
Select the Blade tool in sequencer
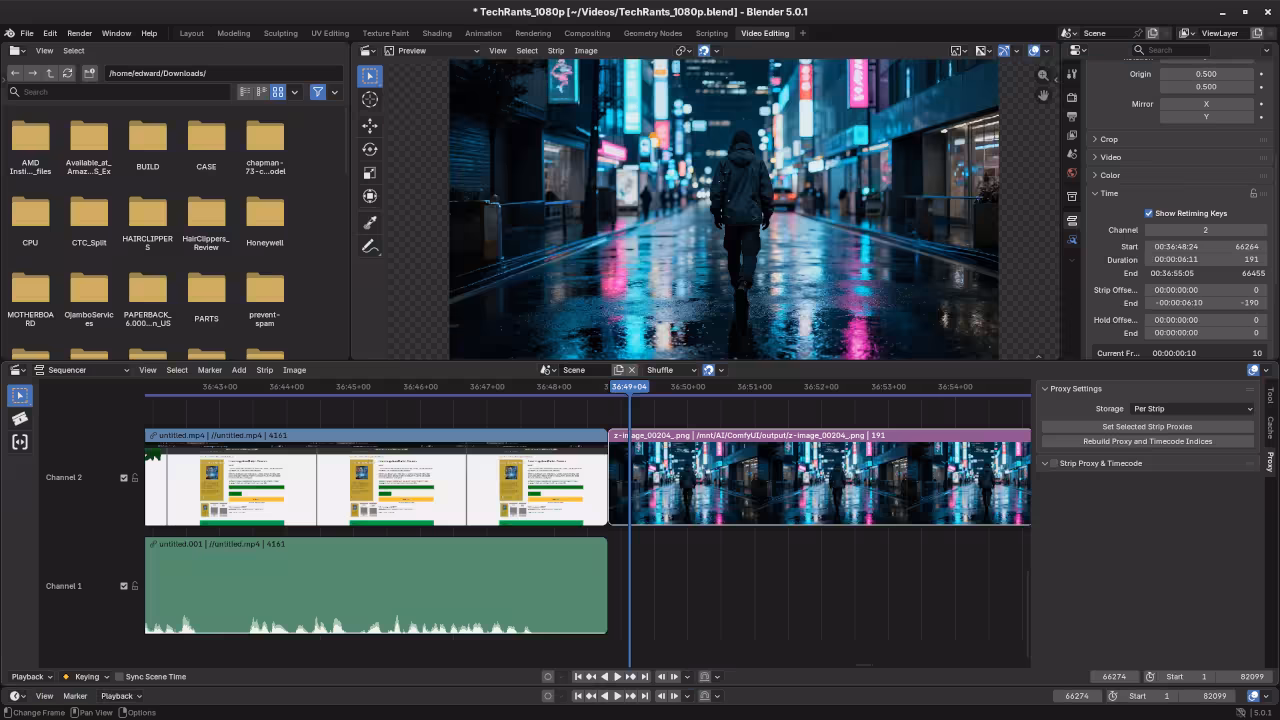click(x=20, y=419)
